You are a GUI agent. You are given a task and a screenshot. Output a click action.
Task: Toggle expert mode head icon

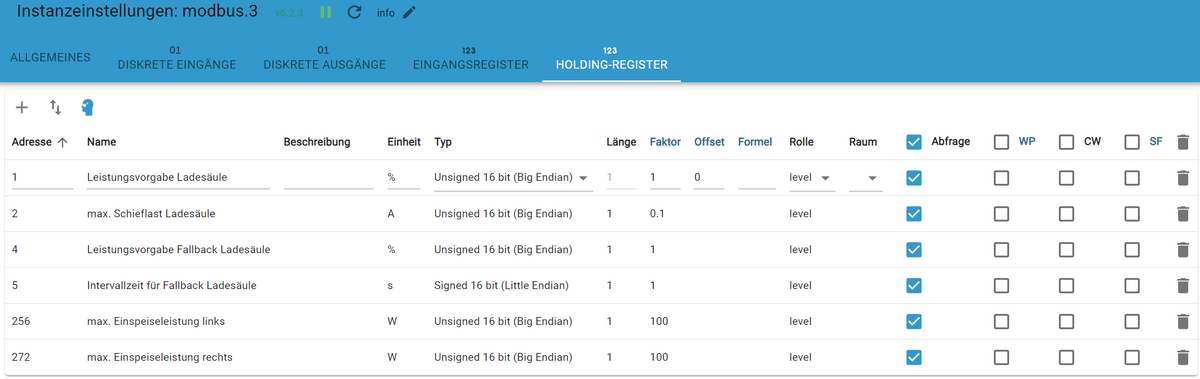(x=87, y=107)
